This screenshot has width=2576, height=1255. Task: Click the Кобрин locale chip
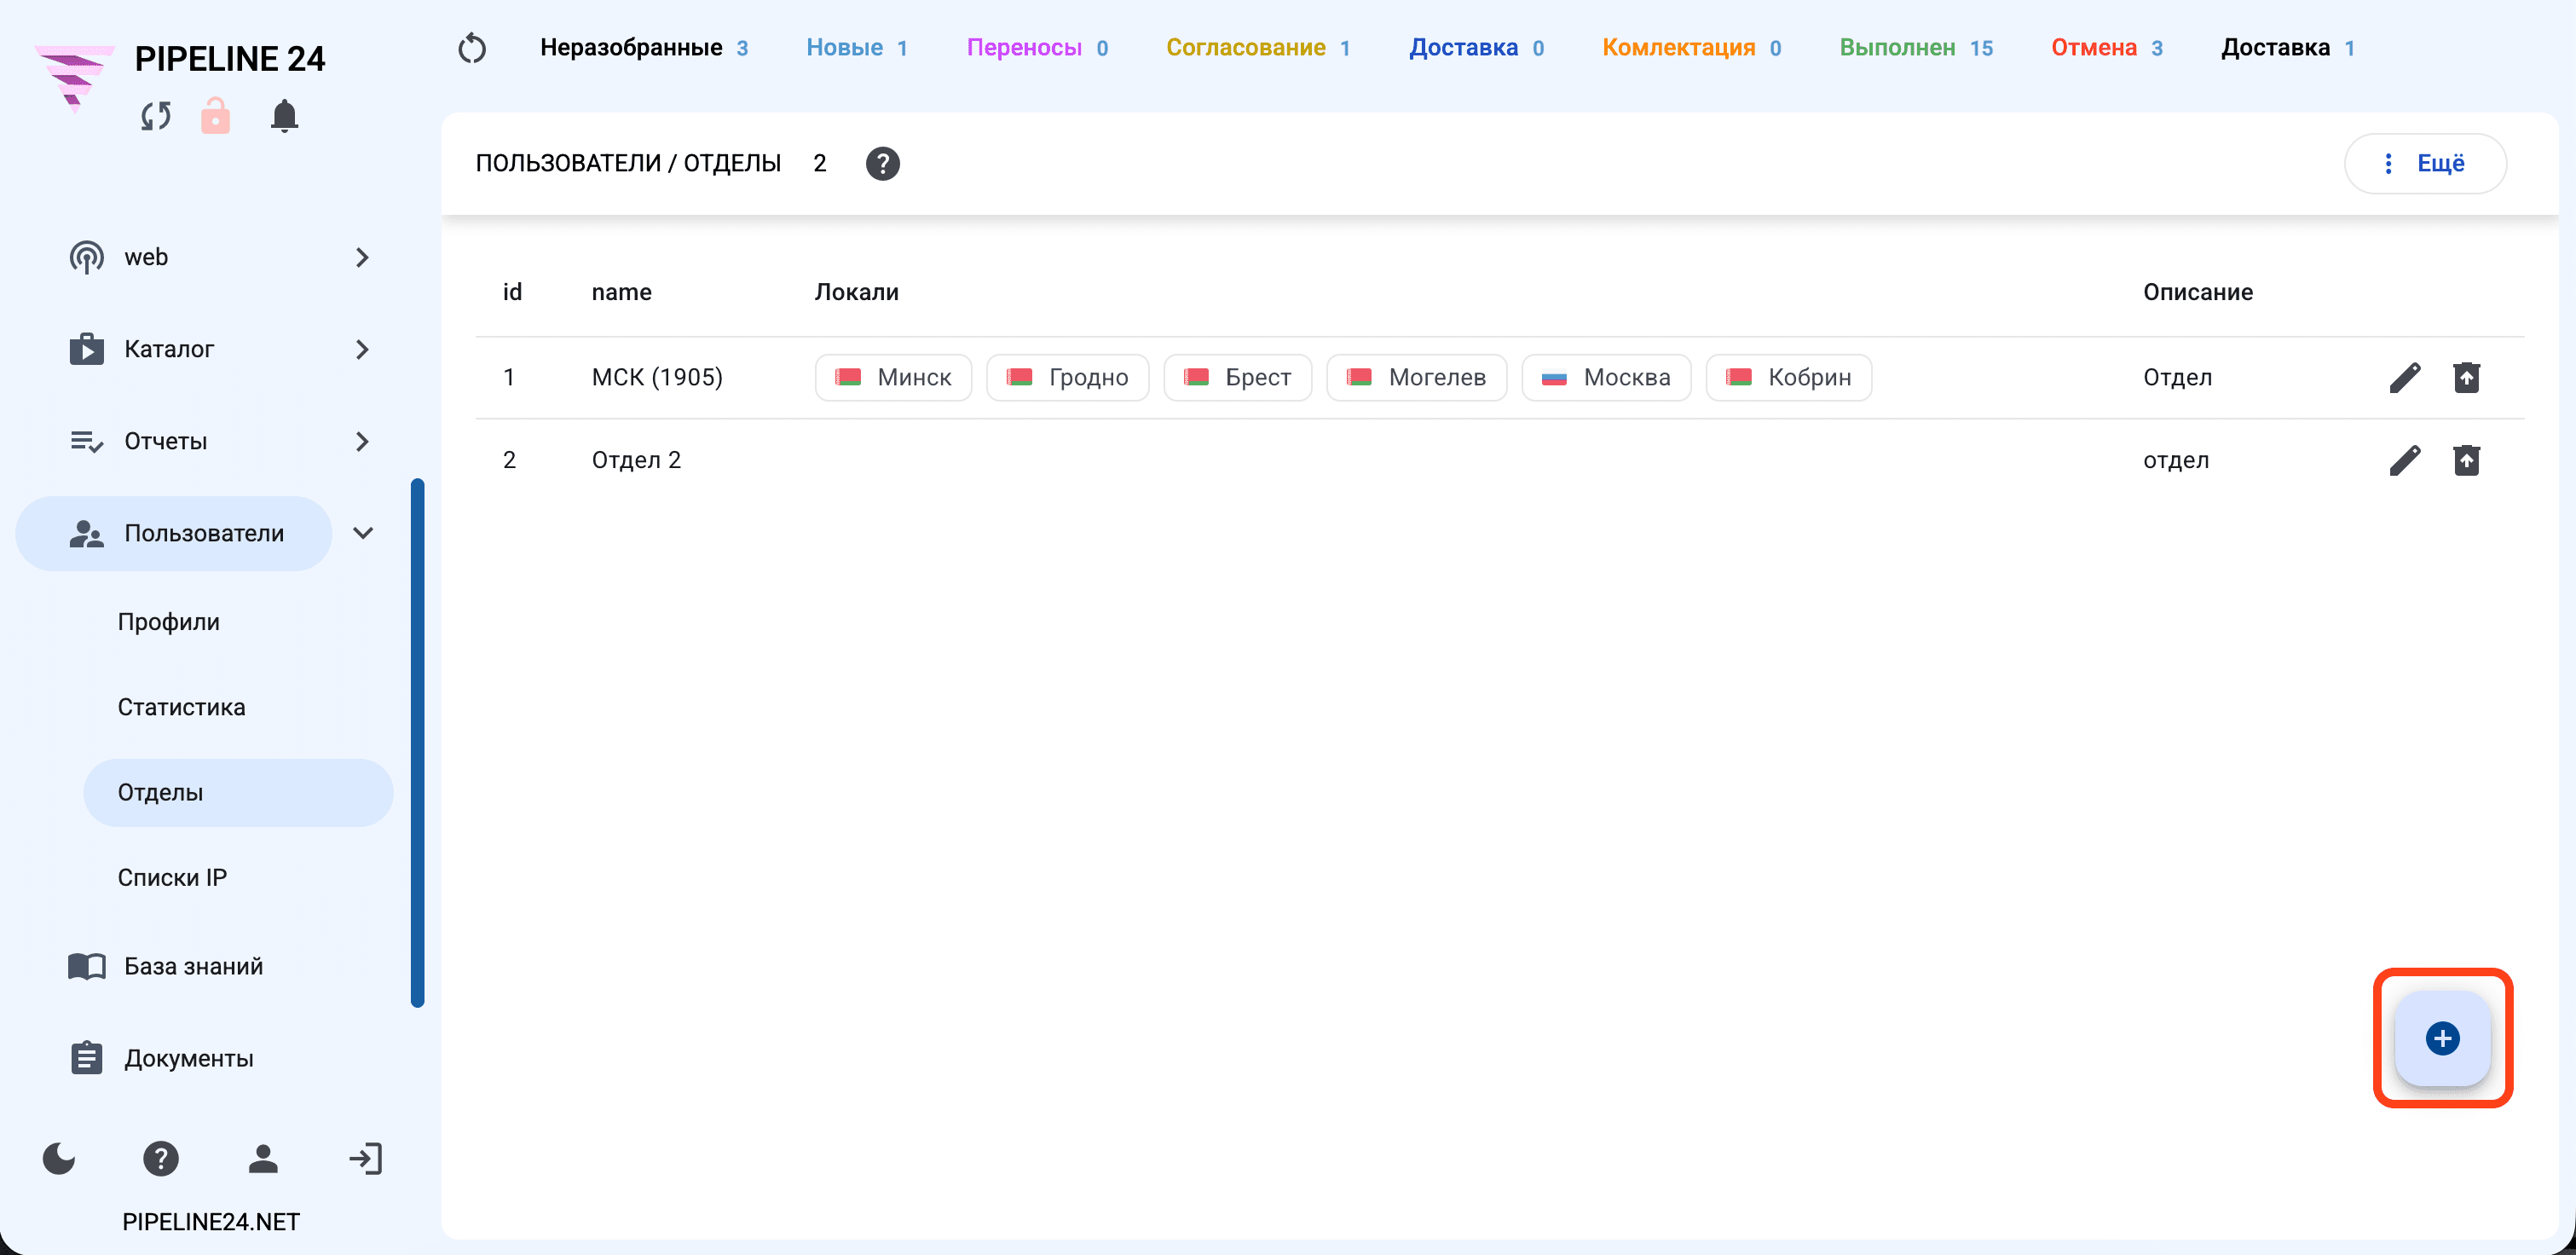(1788, 378)
